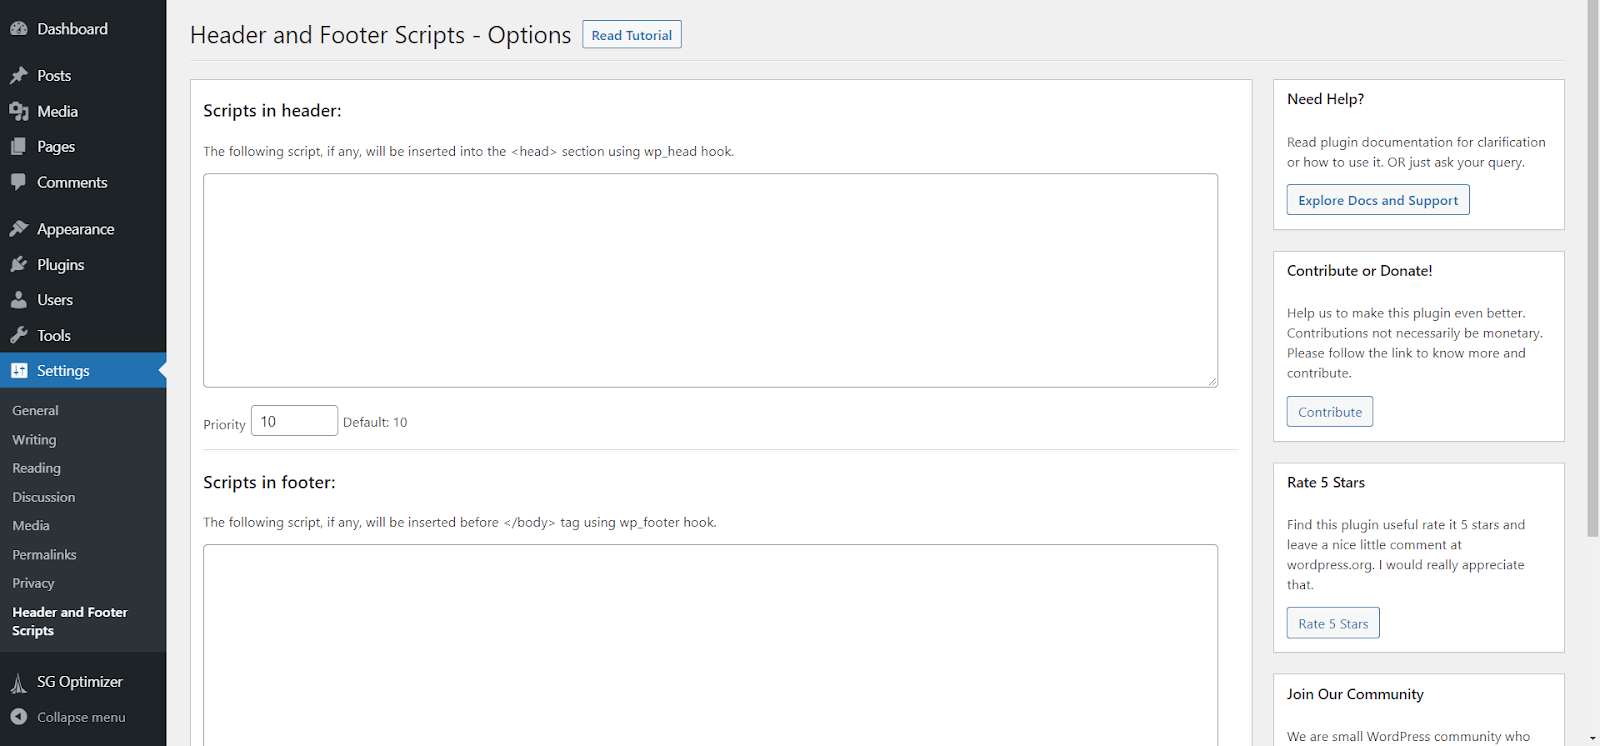Click the 'Scripts in footer:' heading
This screenshot has height=746, width=1600.
[269, 482]
